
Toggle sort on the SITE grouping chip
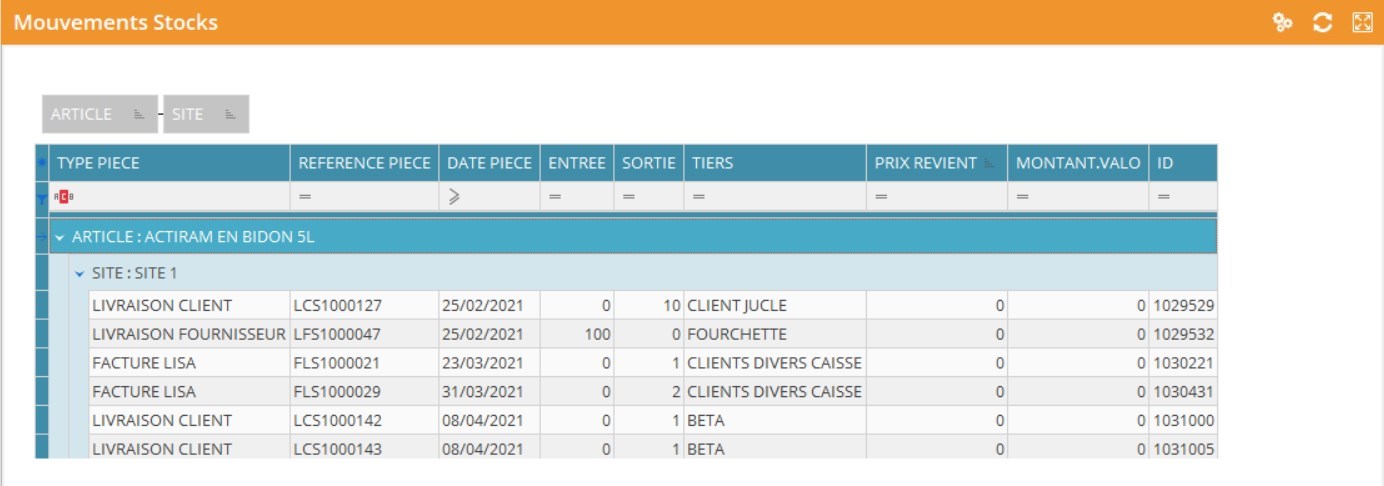pos(230,115)
